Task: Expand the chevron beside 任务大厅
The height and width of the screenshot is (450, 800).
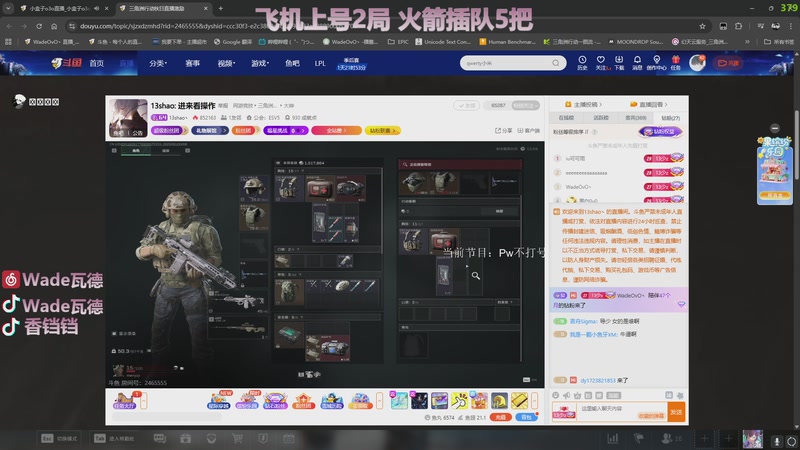Action: [x=144, y=401]
